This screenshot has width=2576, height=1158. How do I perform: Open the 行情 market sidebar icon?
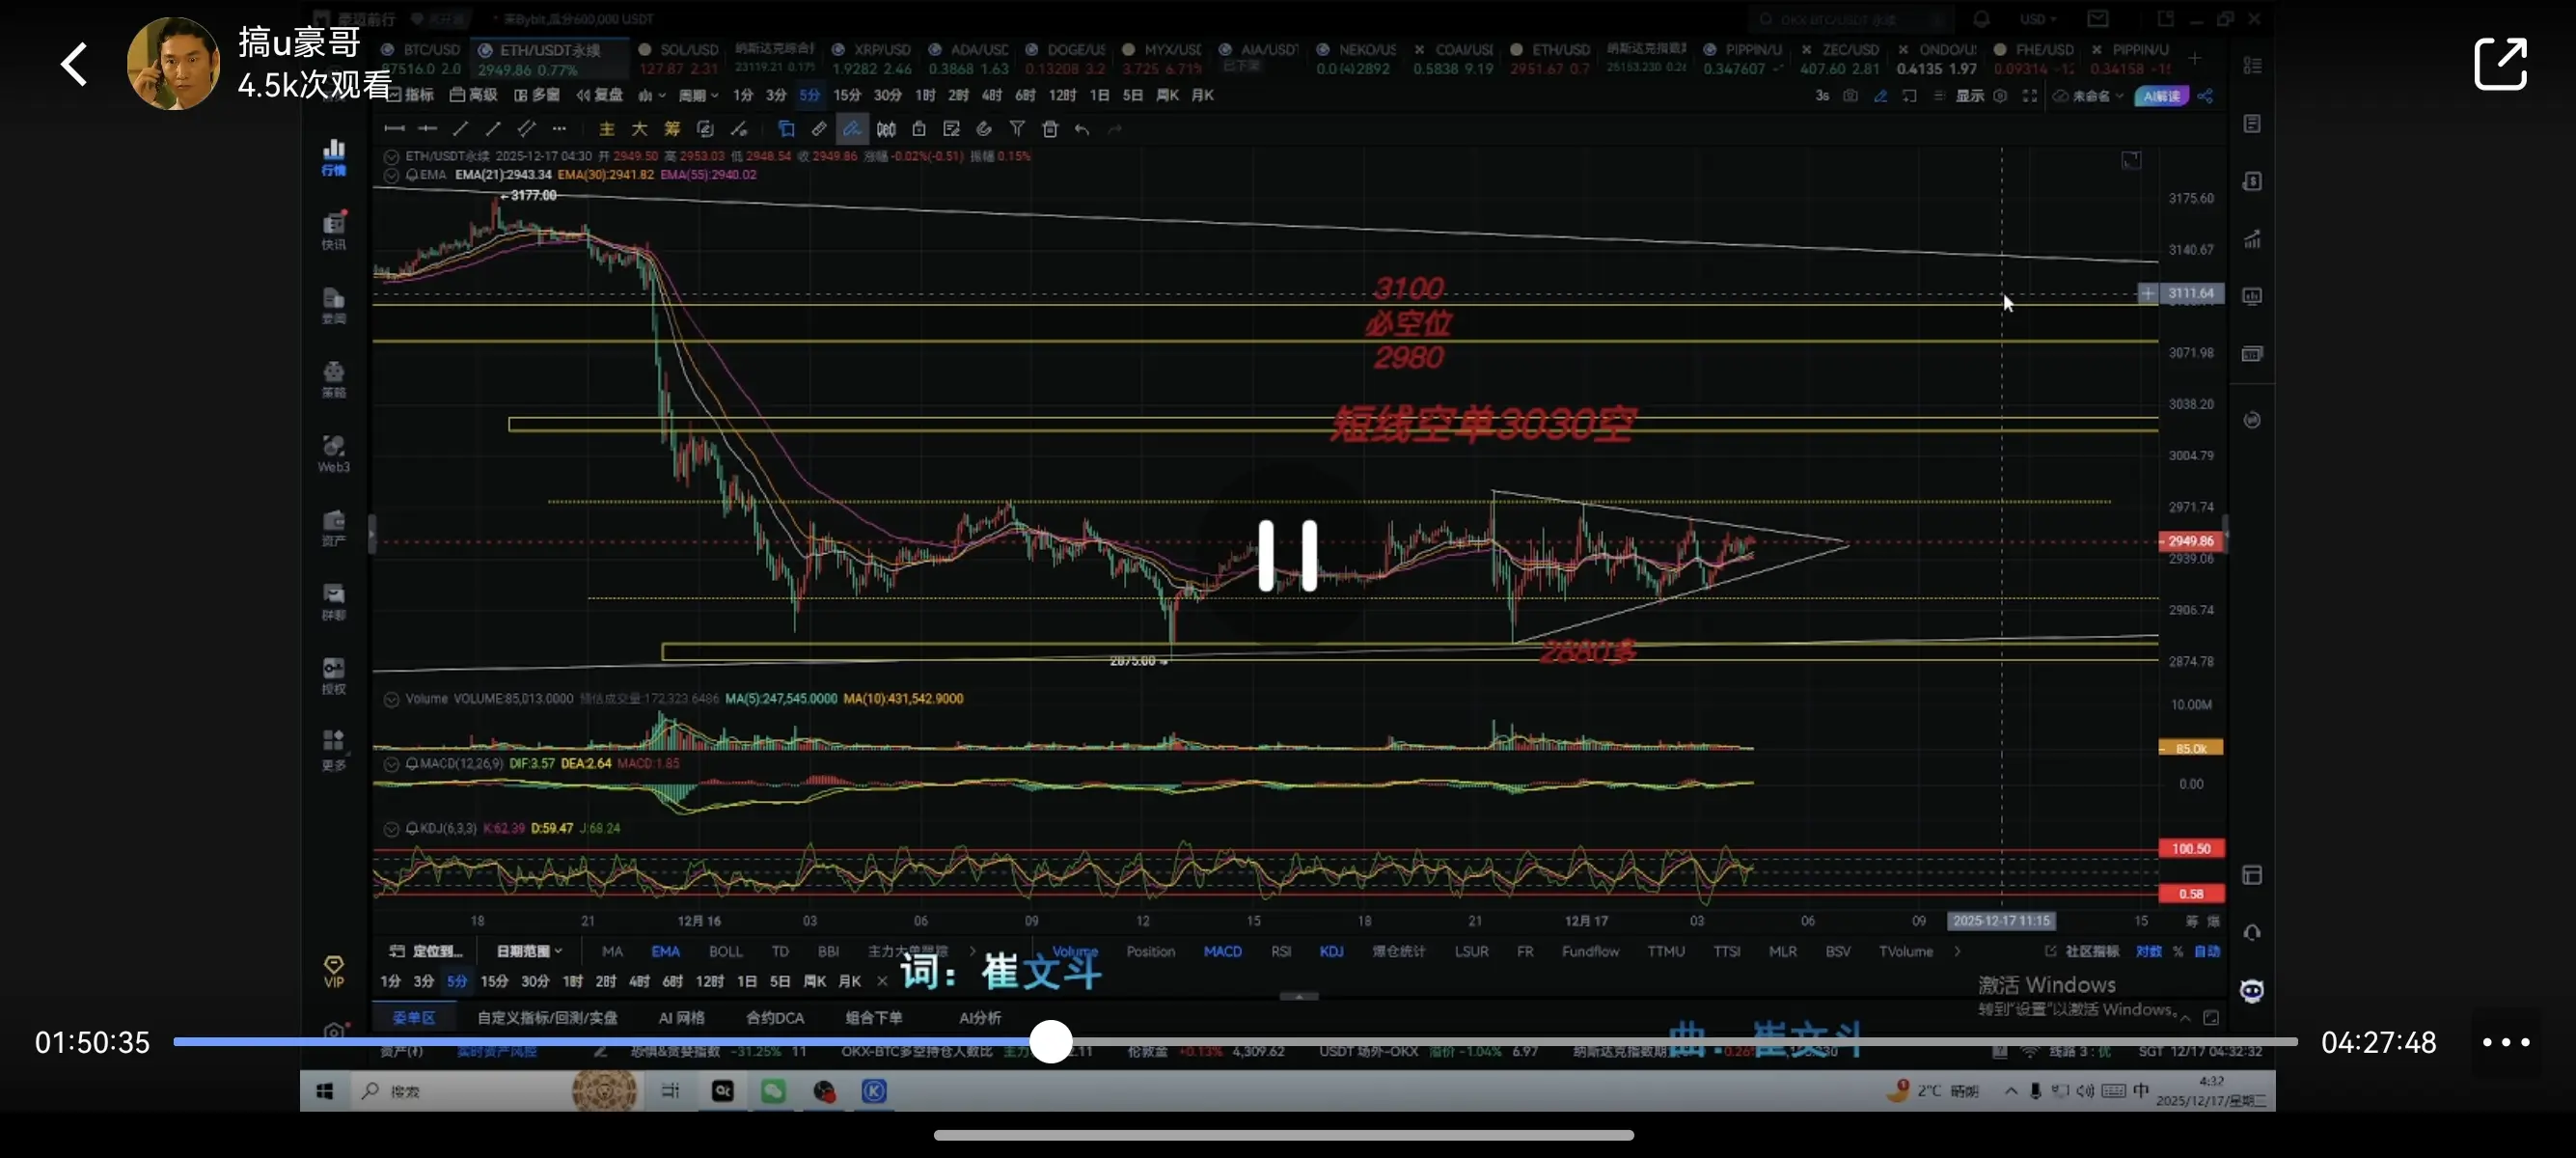(334, 157)
